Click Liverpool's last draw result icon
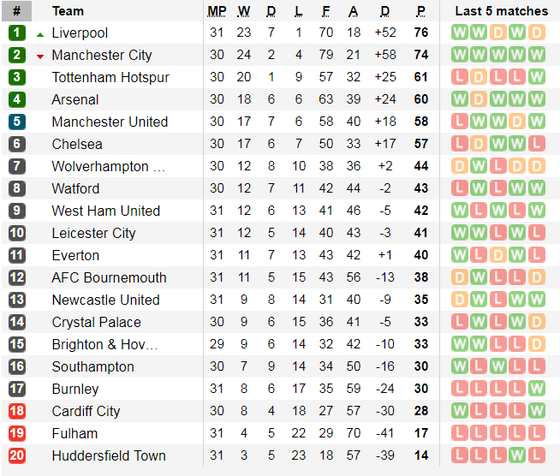The height and width of the screenshot is (476, 560). [x=536, y=32]
